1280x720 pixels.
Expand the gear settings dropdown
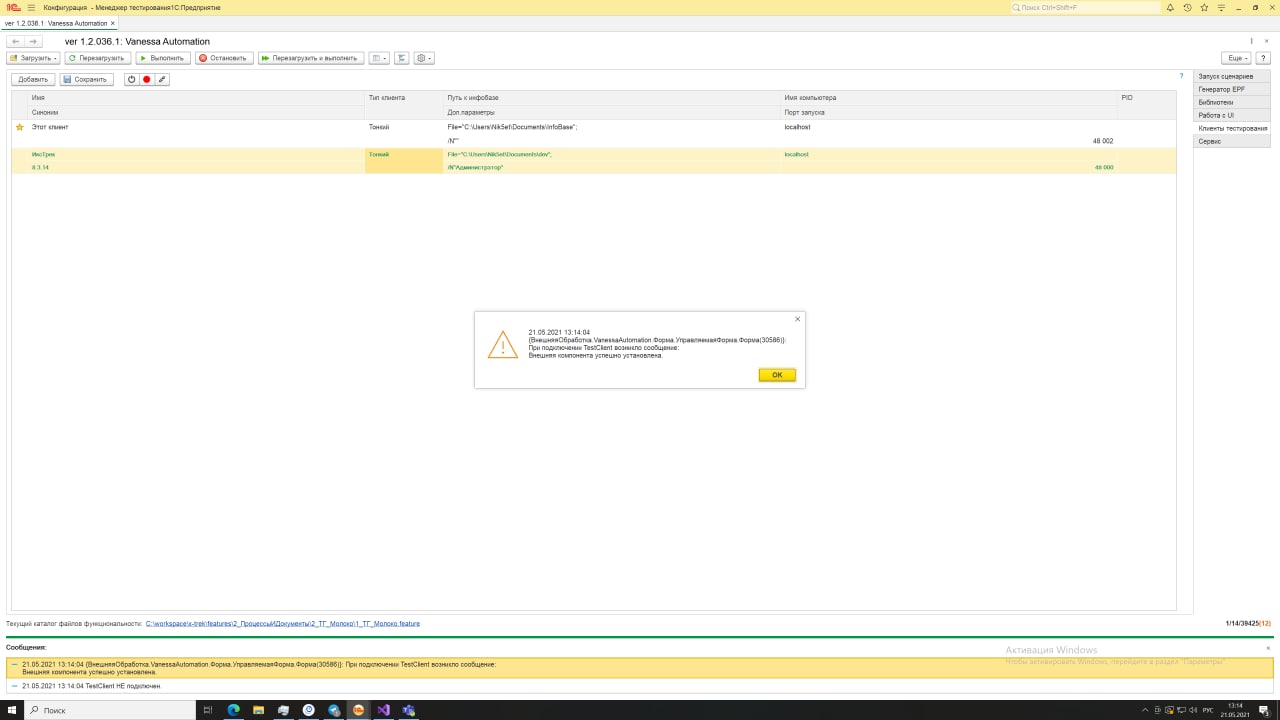[424, 58]
